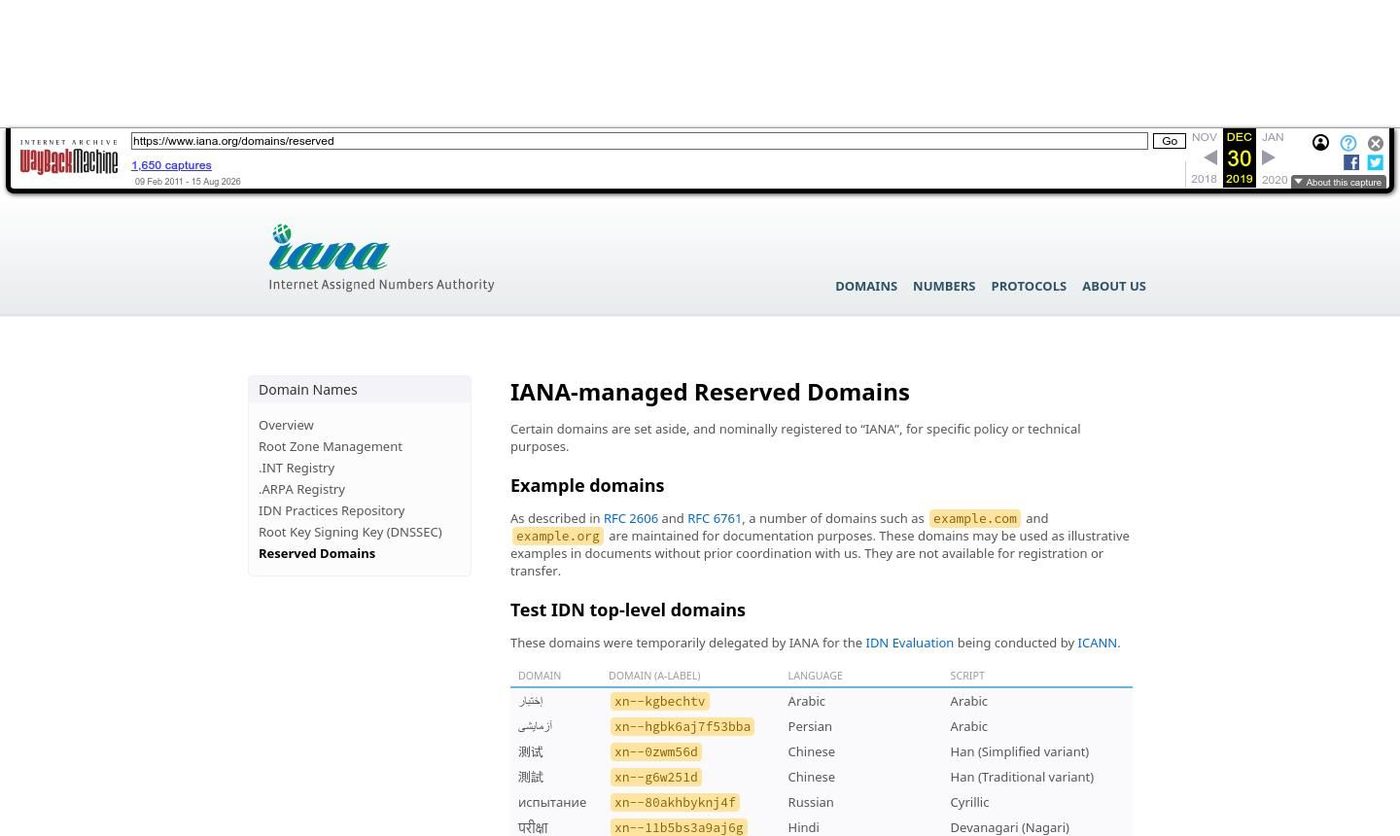The width and height of the screenshot is (1400, 836).
Task: Click the LANGUAGE column header
Action: coord(814,676)
